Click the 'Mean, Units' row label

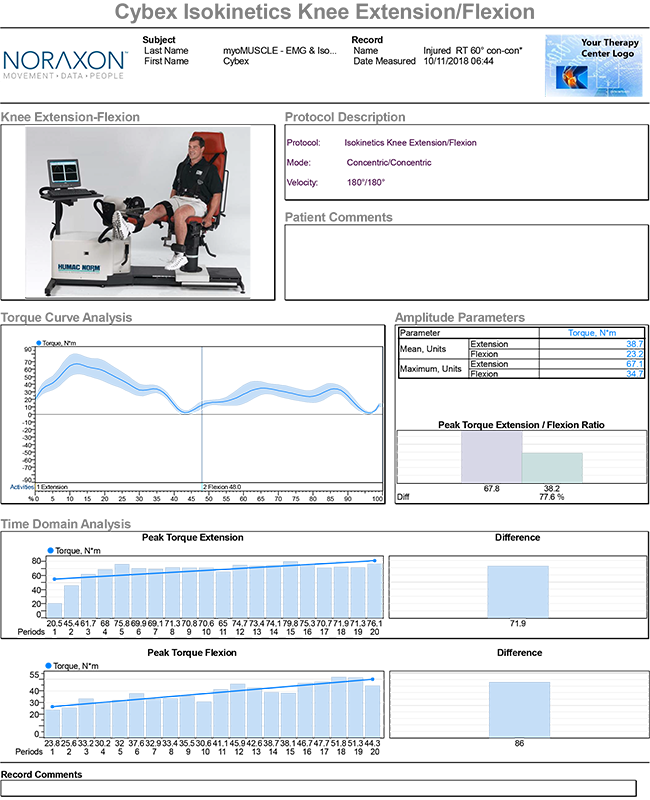pos(422,349)
